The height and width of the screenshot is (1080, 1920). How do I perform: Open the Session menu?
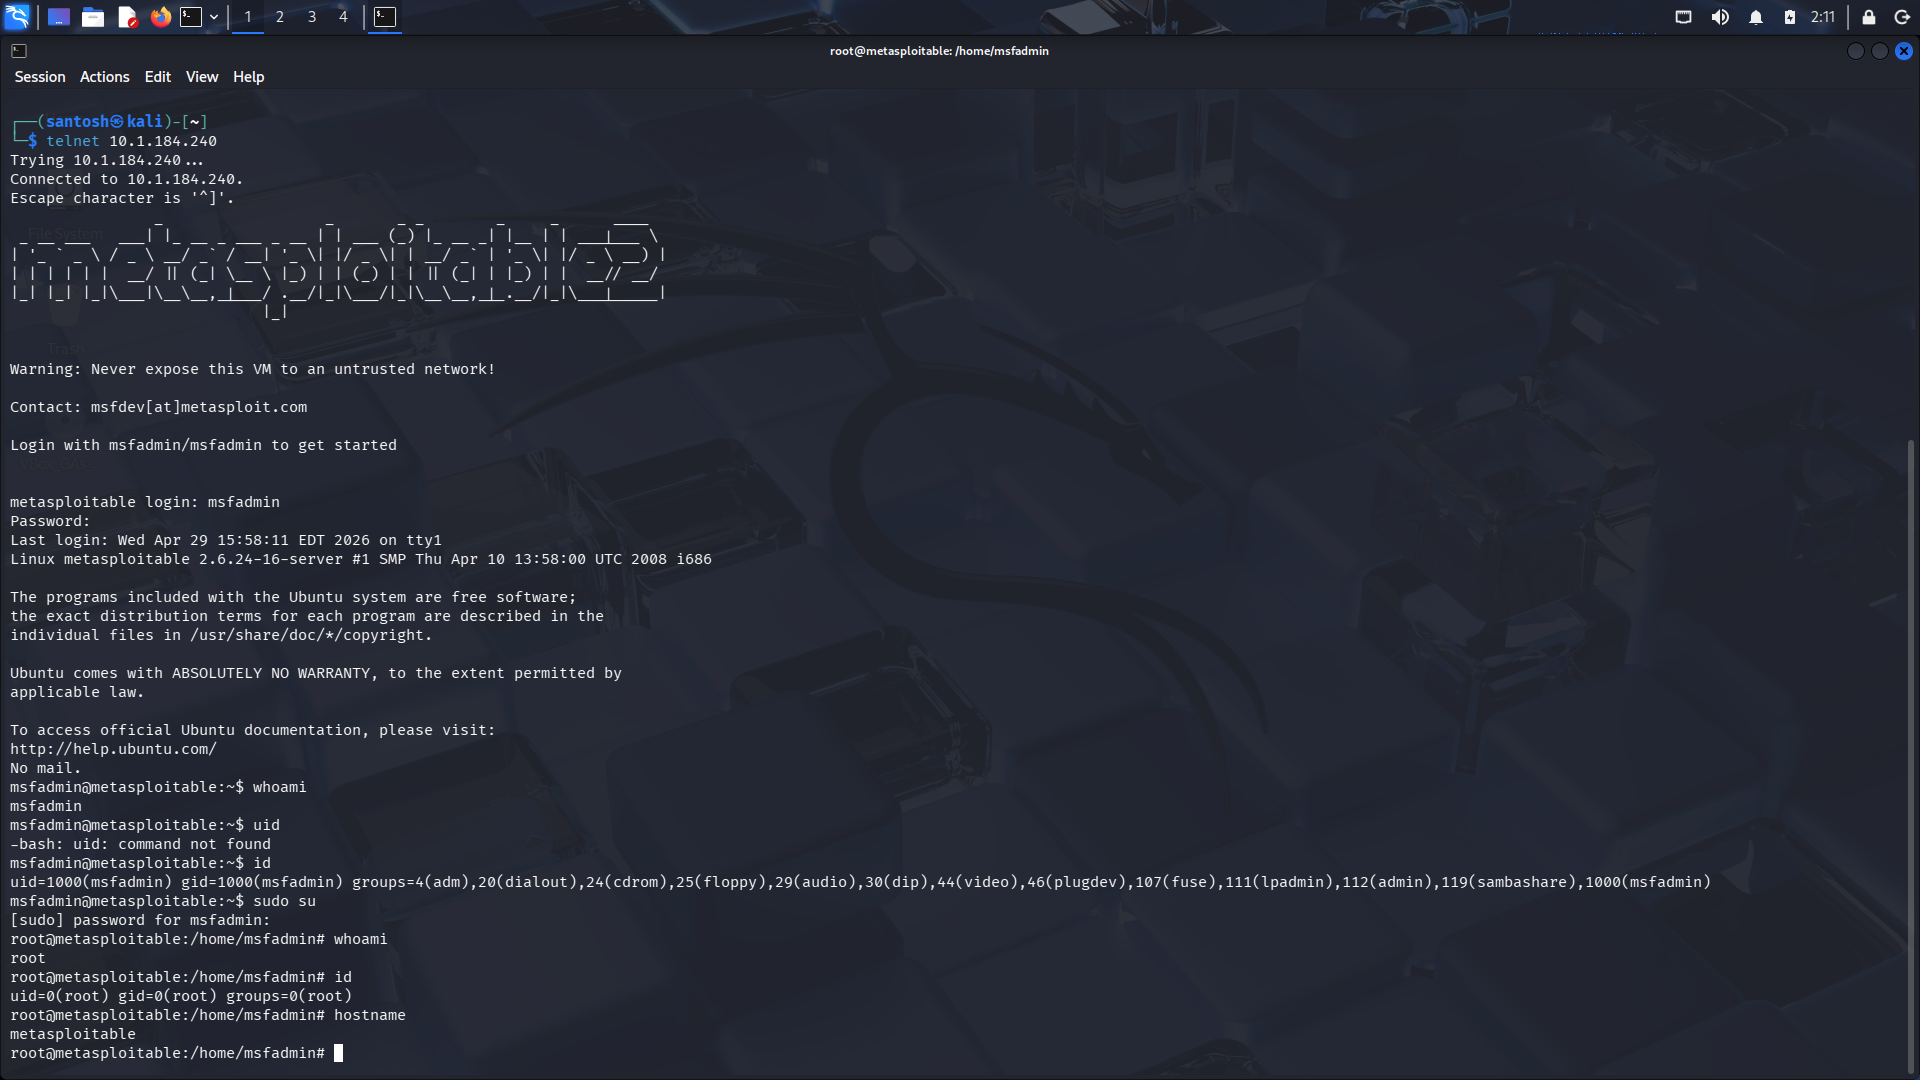pyautogui.click(x=40, y=77)
